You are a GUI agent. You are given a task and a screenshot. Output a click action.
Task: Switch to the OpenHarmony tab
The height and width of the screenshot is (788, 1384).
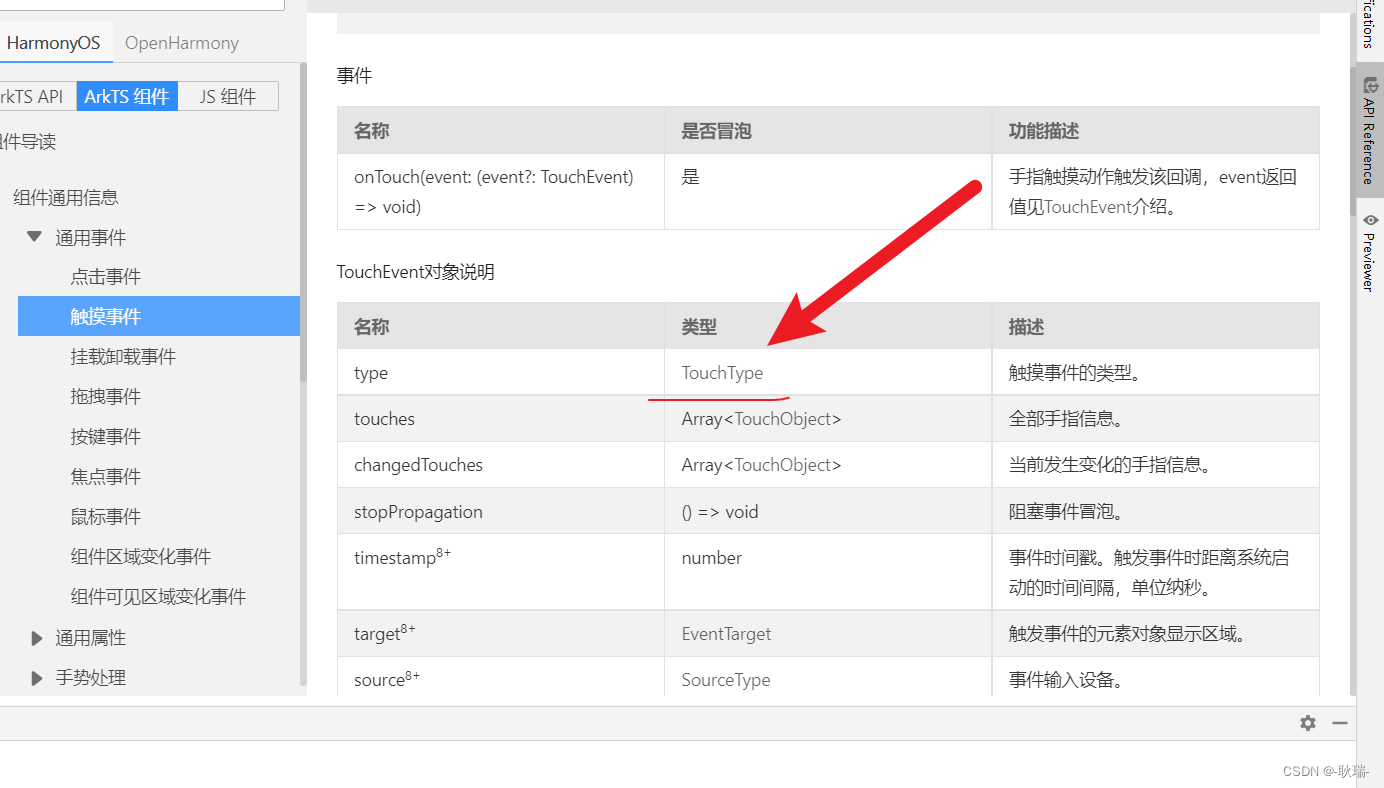pyautogui.click(x=181, y=43)
